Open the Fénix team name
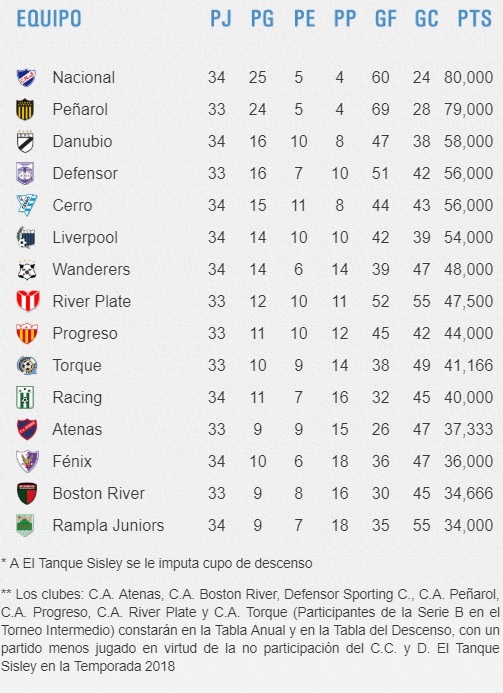 (x=72, y=461)
